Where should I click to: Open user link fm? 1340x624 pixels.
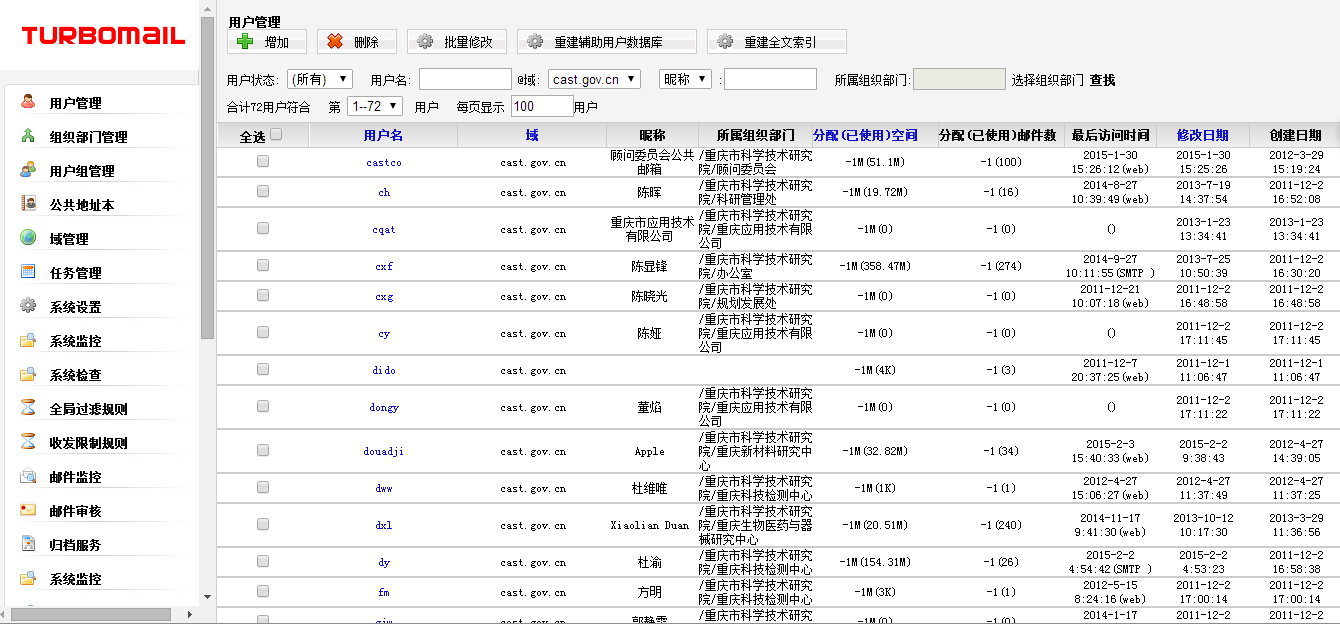(x=384, y=592)
